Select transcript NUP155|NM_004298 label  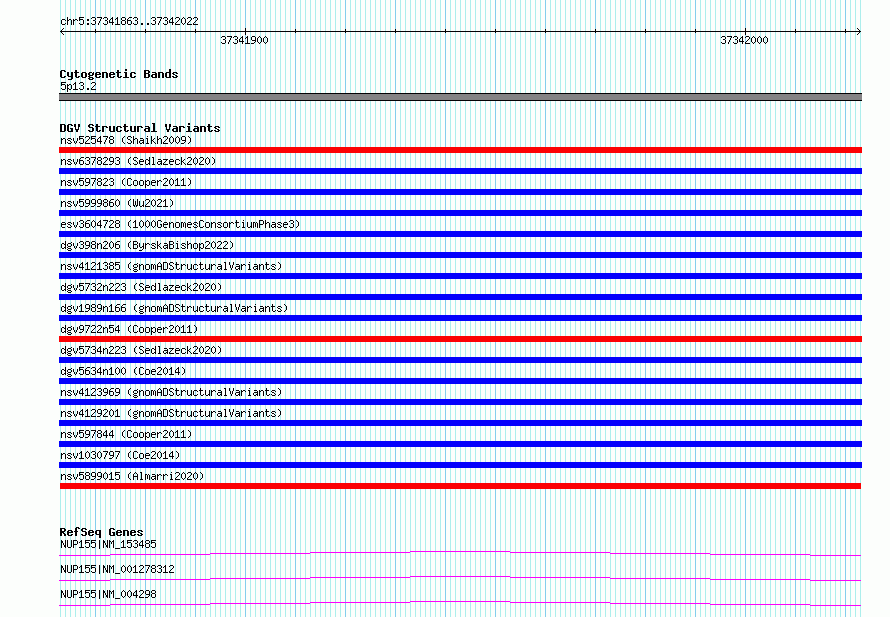click(x=108, y=594)
